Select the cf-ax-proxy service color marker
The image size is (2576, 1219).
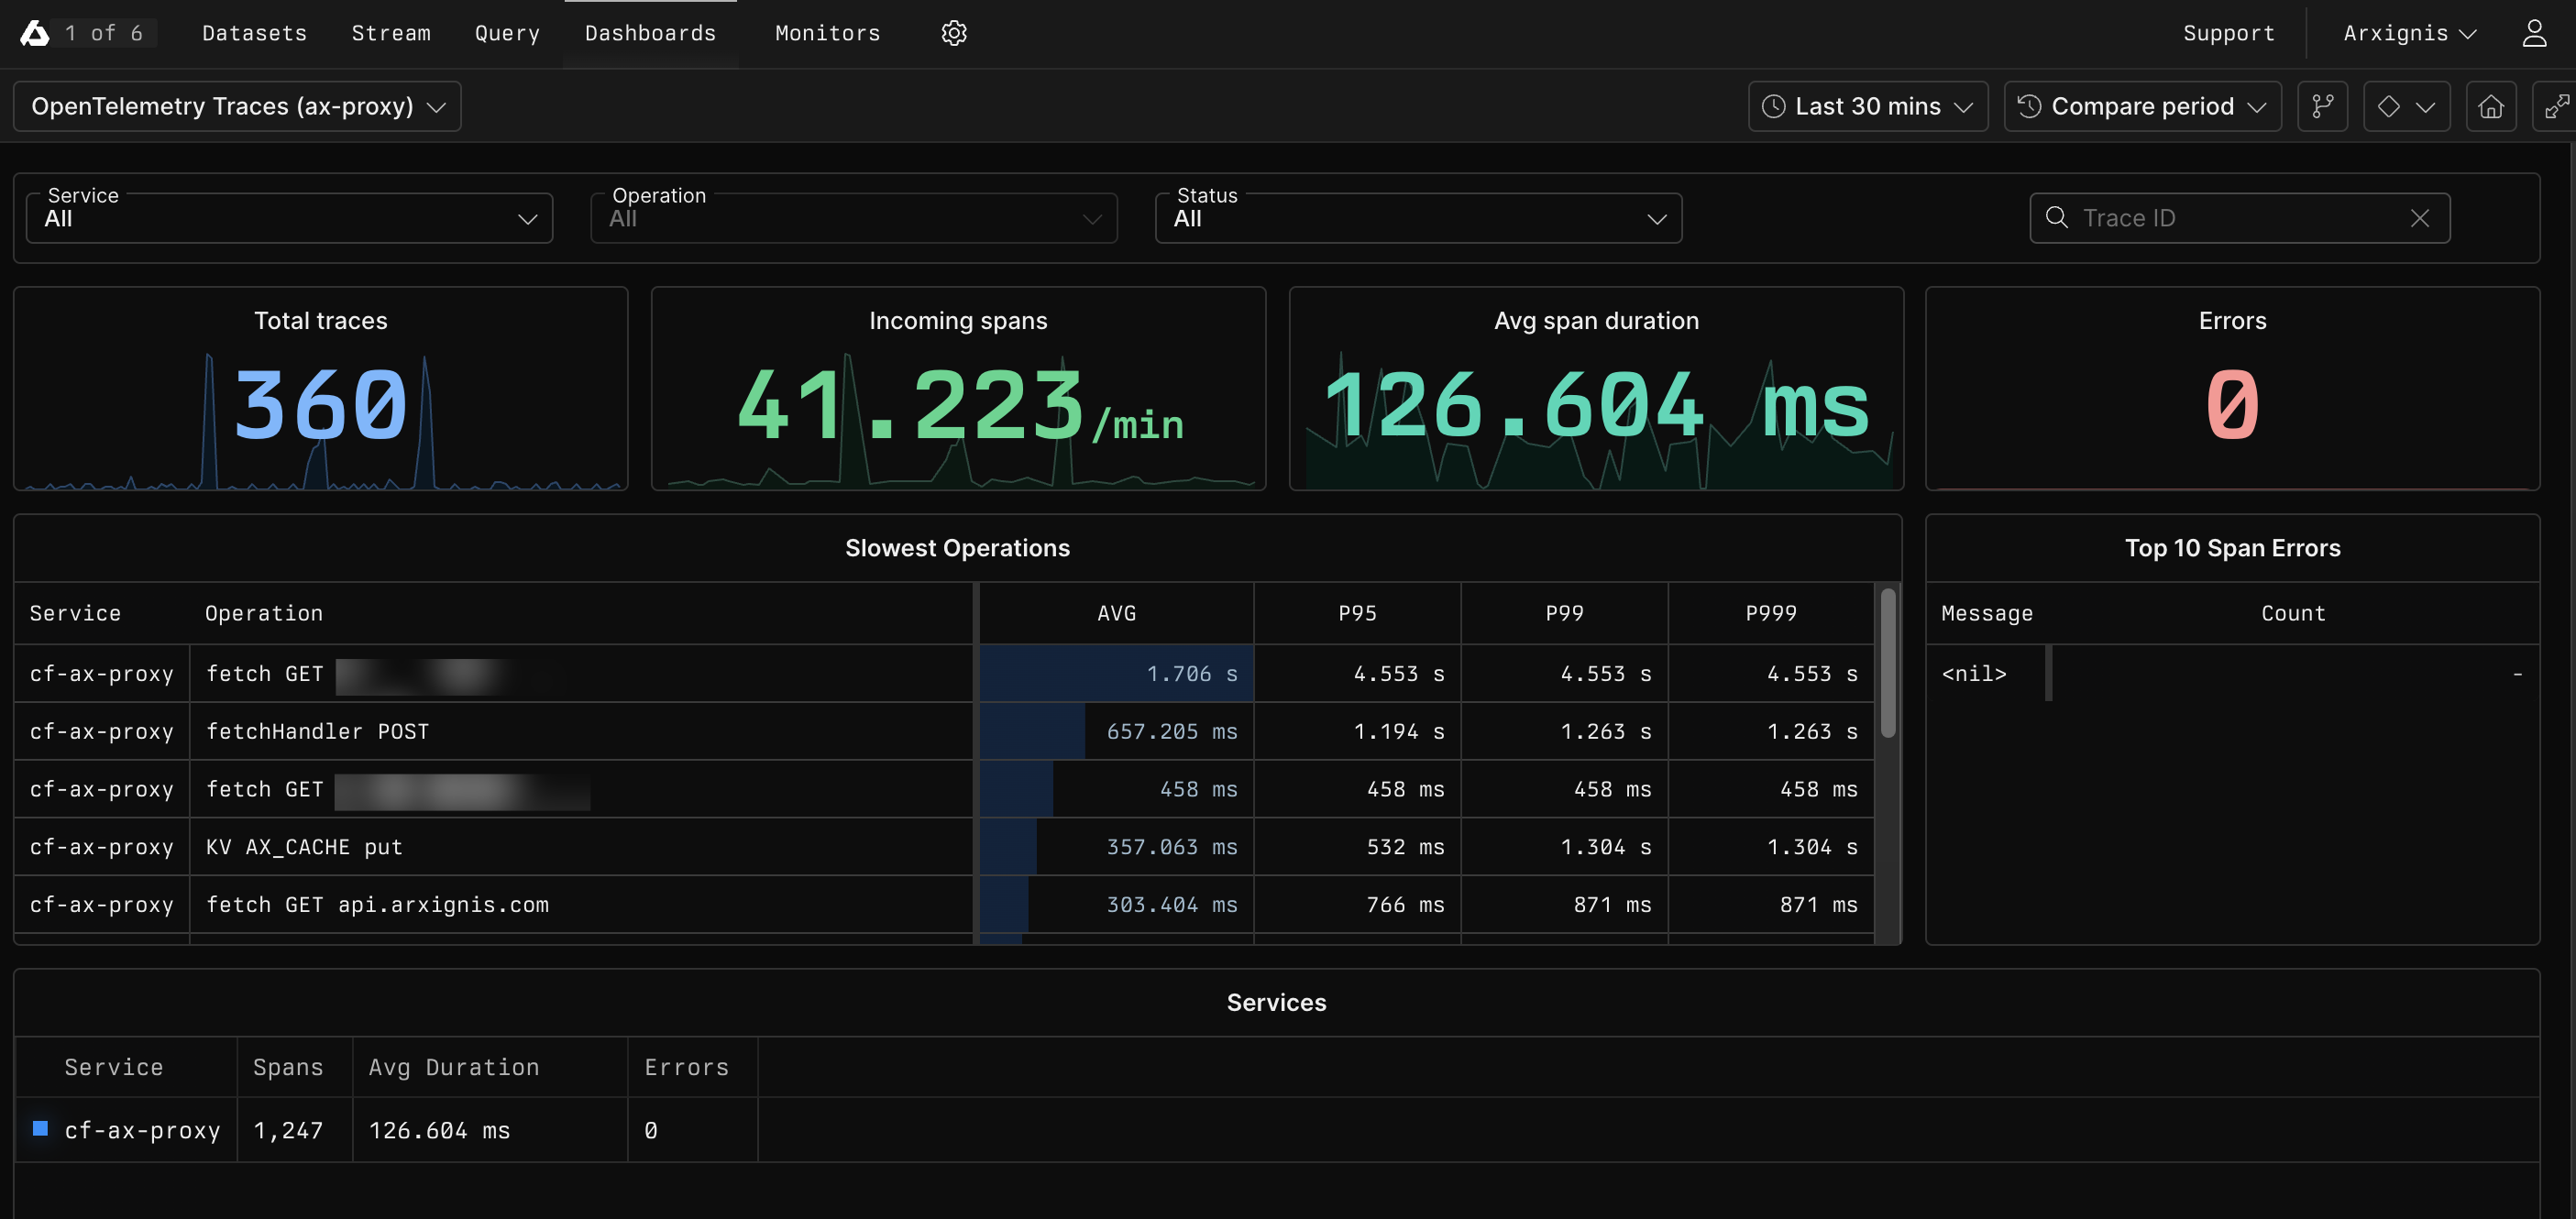[40, 1129]
